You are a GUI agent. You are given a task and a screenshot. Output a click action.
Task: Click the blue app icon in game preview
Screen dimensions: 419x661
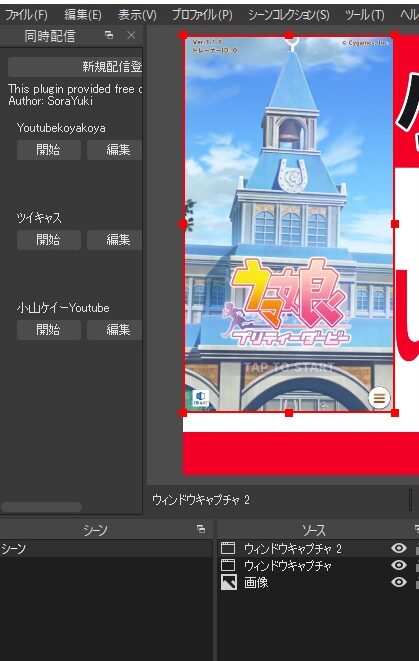[x=201, y=398]
